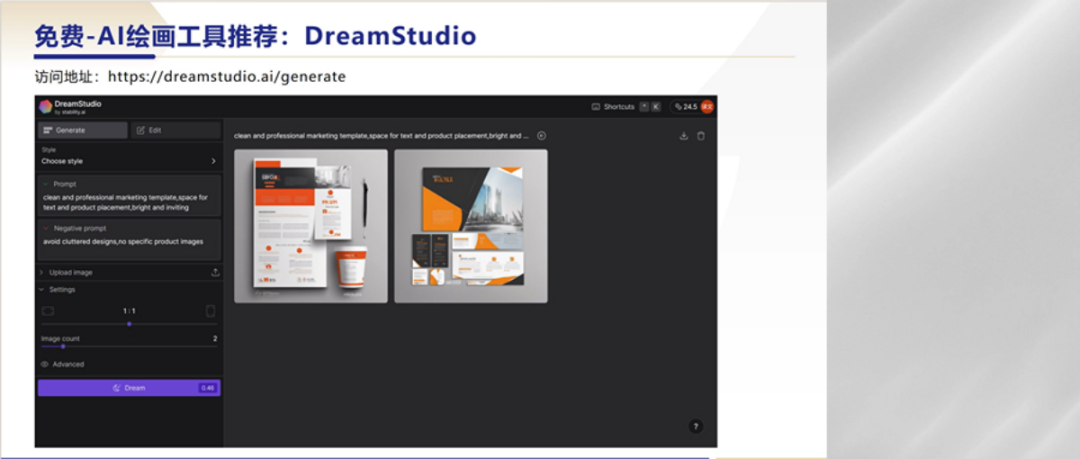Click the K shortcut key badge
Image resolution: width=1080 pixels, height=459 pixels.
tap(656, 107)
